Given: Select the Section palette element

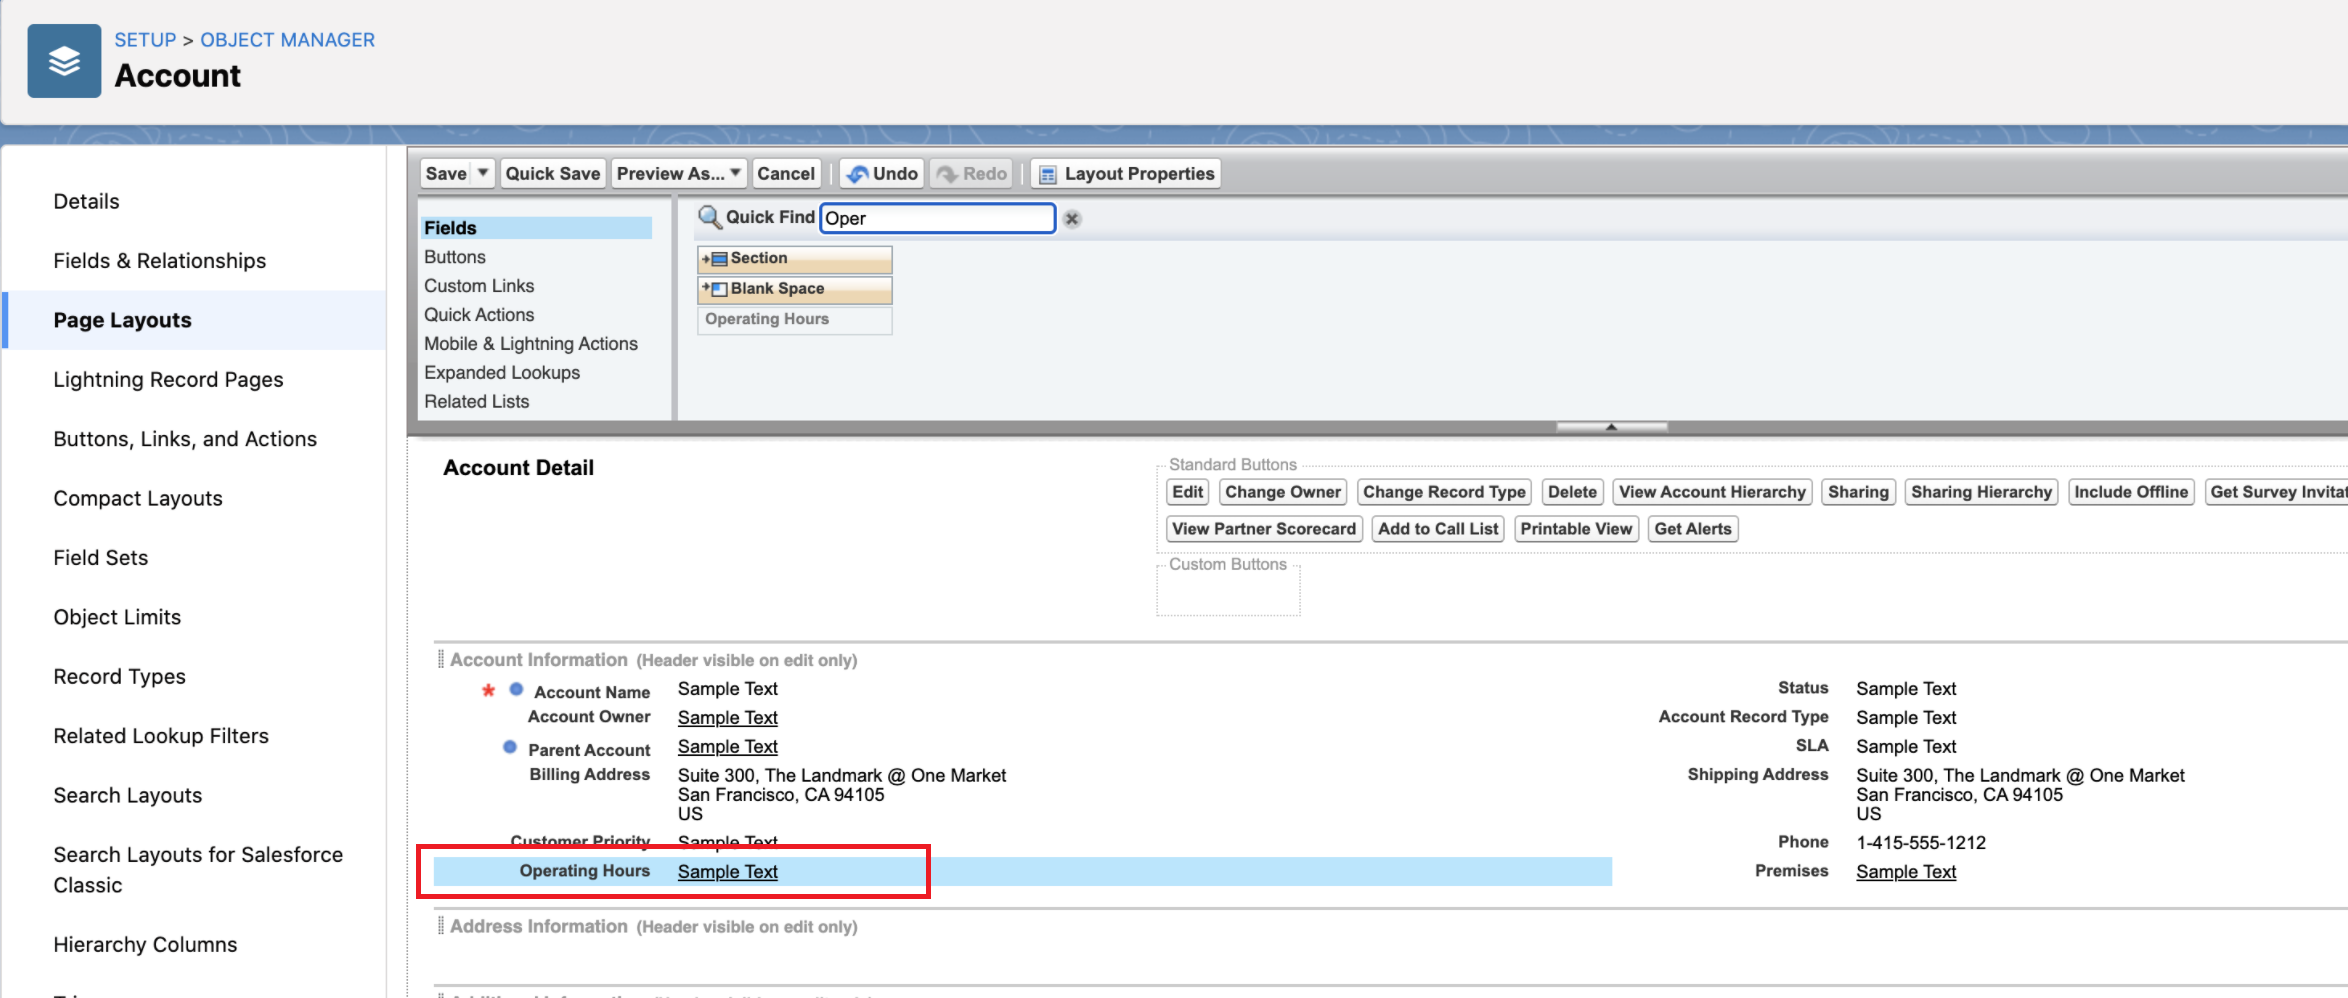Looking at the screenshot, I should click(794, 259).
